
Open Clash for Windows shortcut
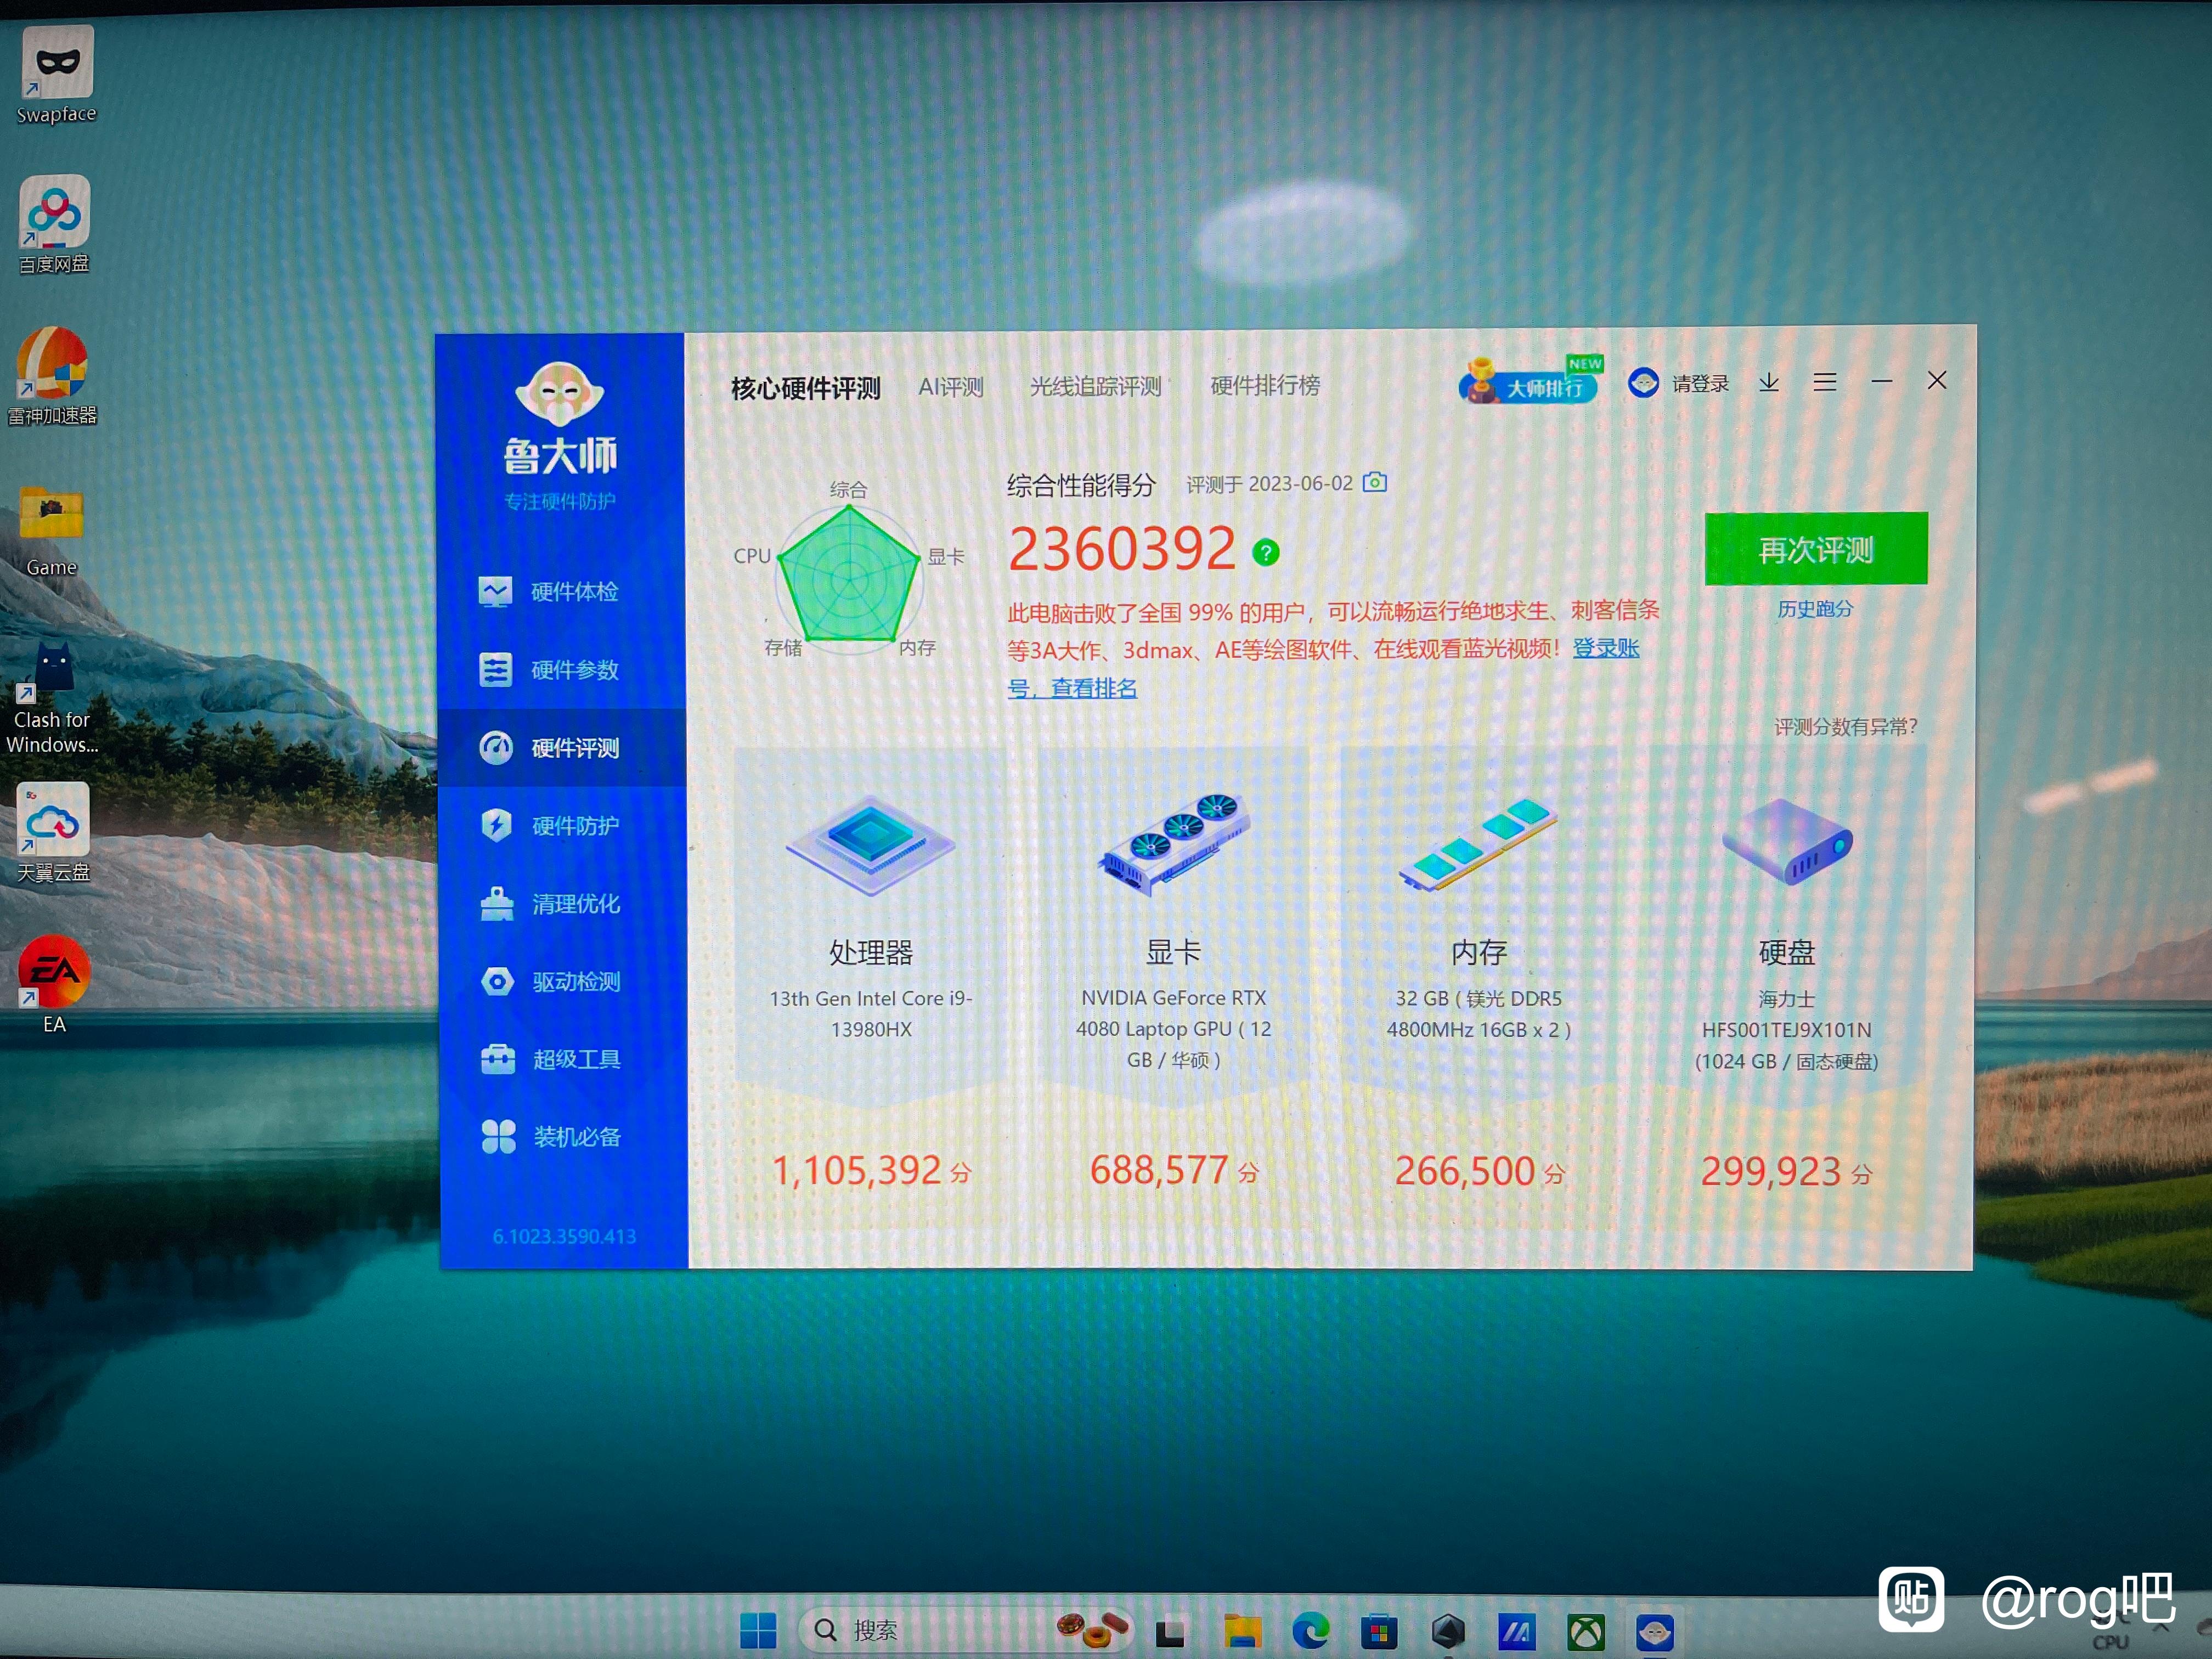coord(52,697)
